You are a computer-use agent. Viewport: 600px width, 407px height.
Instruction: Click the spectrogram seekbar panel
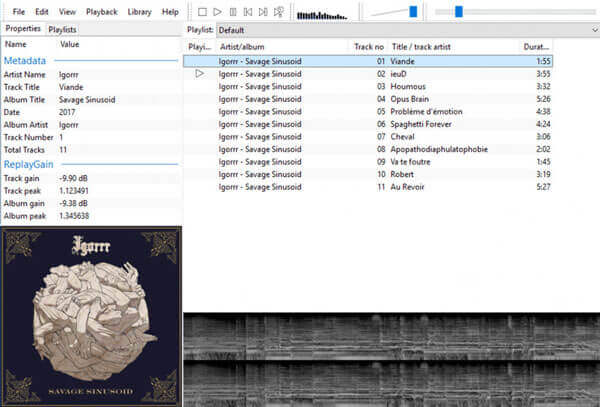tap(391, 360)
